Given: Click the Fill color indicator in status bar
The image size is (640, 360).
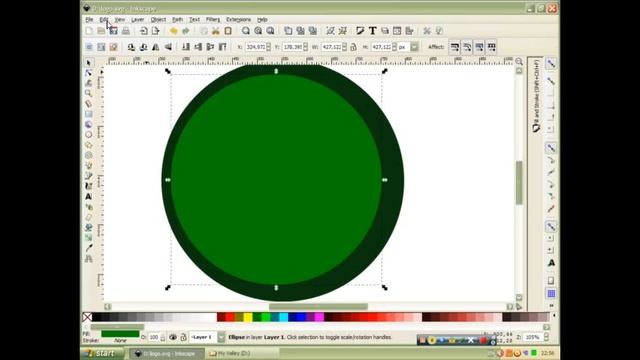Looking at the screenshot, I should pos(120,334).
